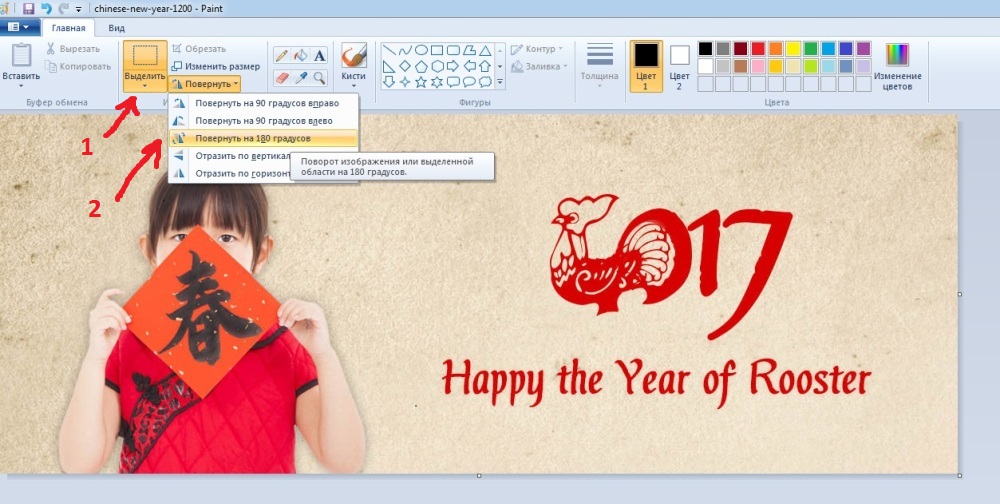Expand the Выделить selection dropdown arrow
Screen dimensions: 1000x504
145,87
